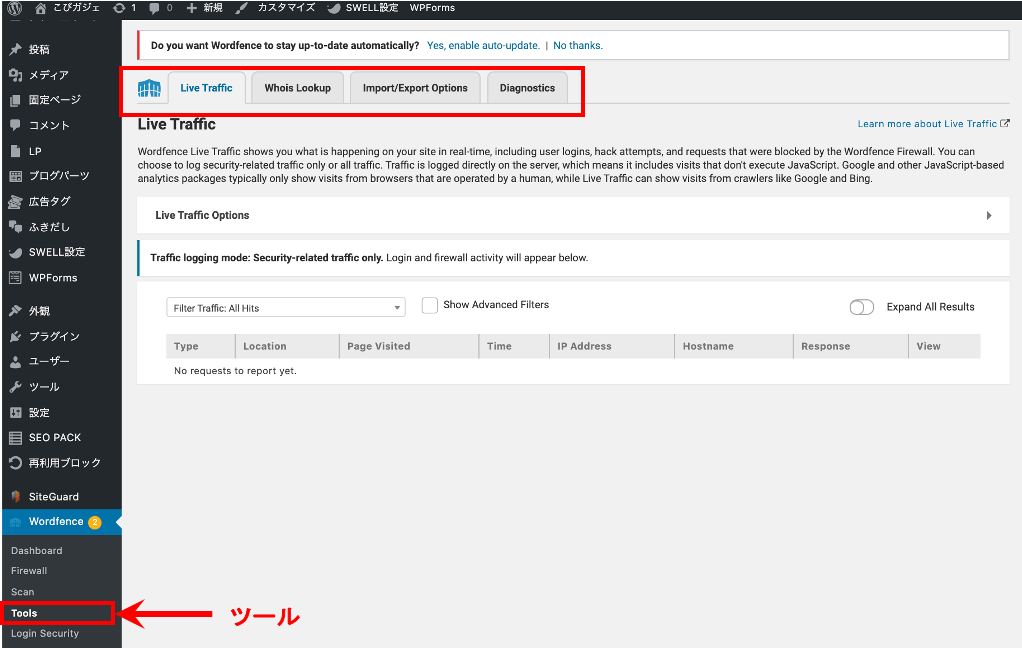Click Yes, enable auto-update link
This screenshot has width=1022, height=648.
click(483, 46)
